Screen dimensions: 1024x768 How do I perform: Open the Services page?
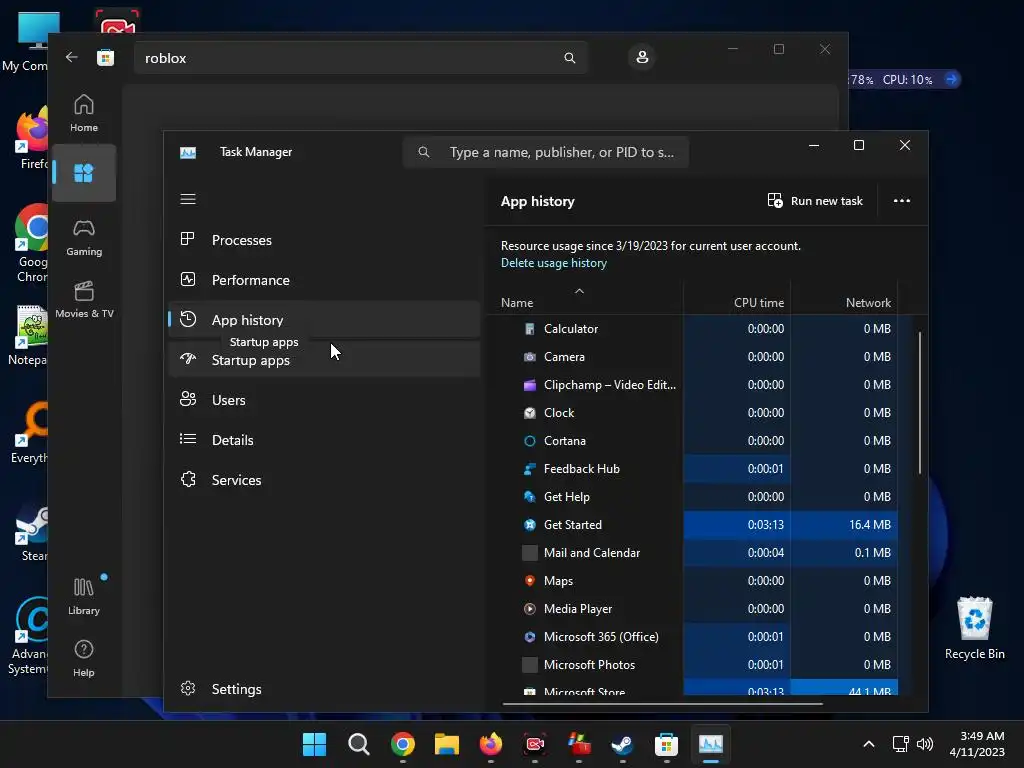324,480
